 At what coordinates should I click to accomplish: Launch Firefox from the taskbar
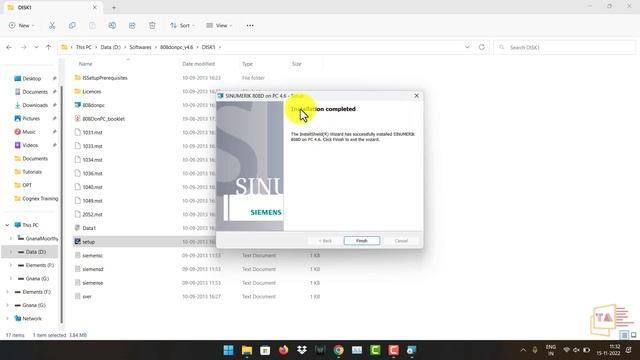[283, 350]
